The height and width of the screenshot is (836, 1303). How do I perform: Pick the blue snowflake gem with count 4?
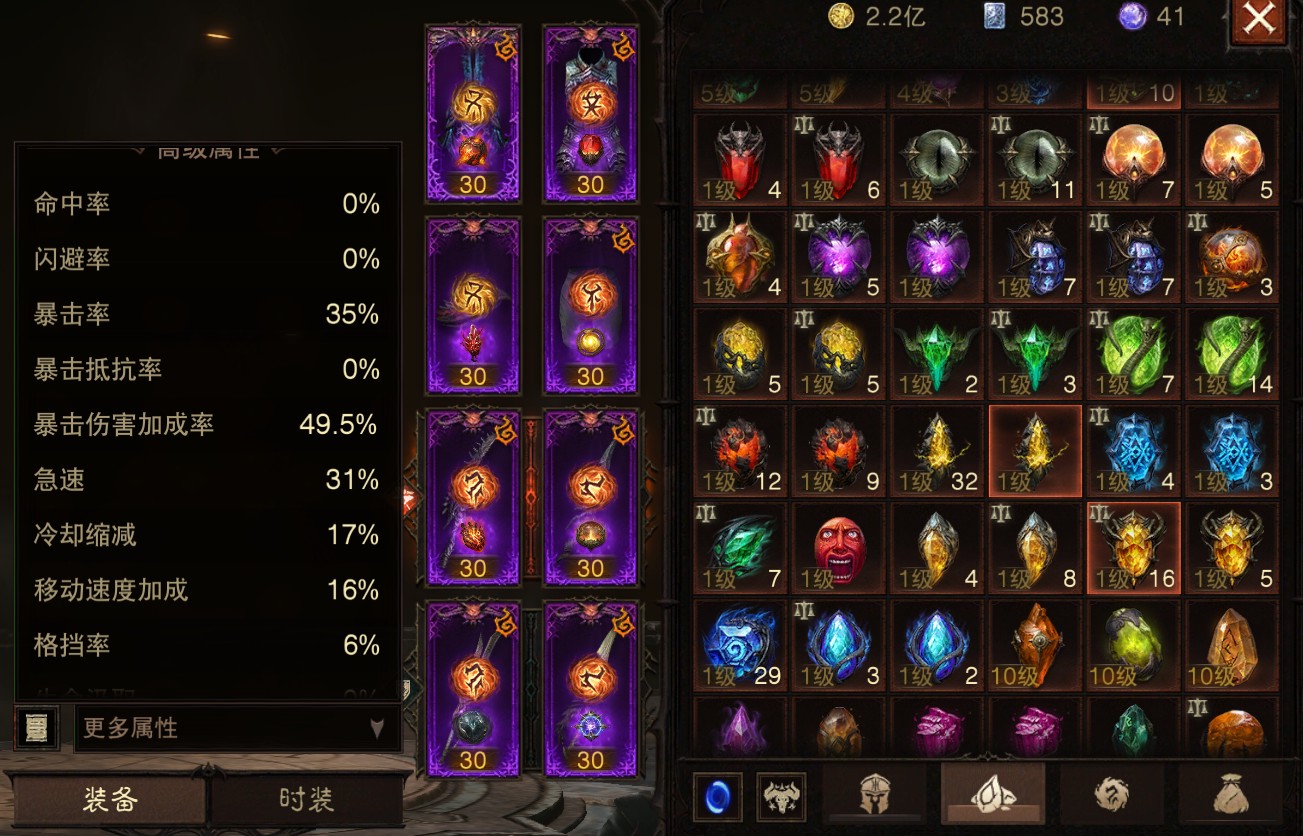pos(1133,451)
